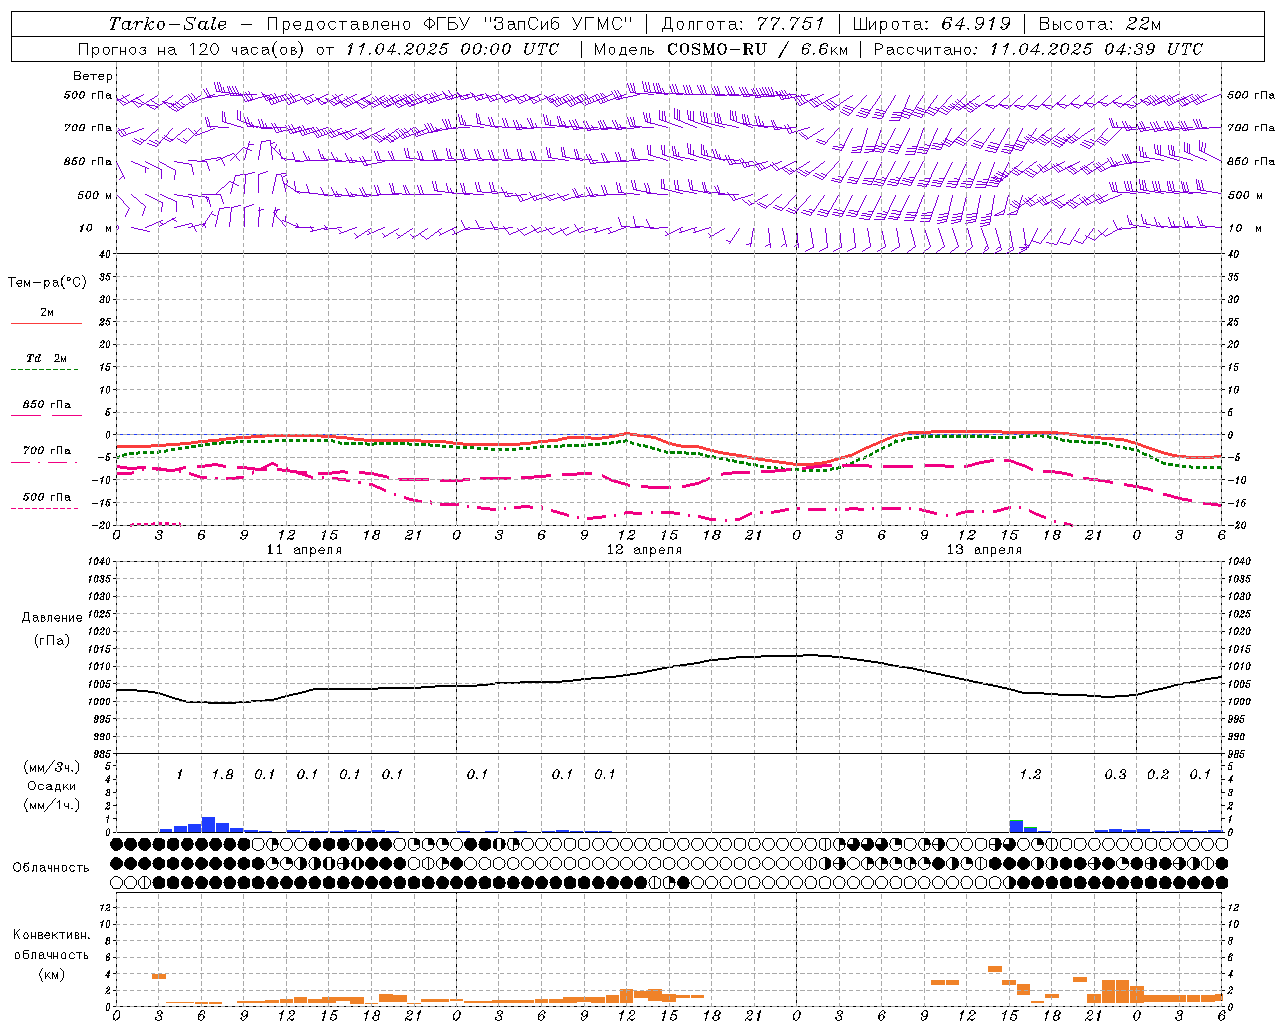
Task: Click the "ЗапСиб УГМС" provider text
Action: [x=559, y=24]
